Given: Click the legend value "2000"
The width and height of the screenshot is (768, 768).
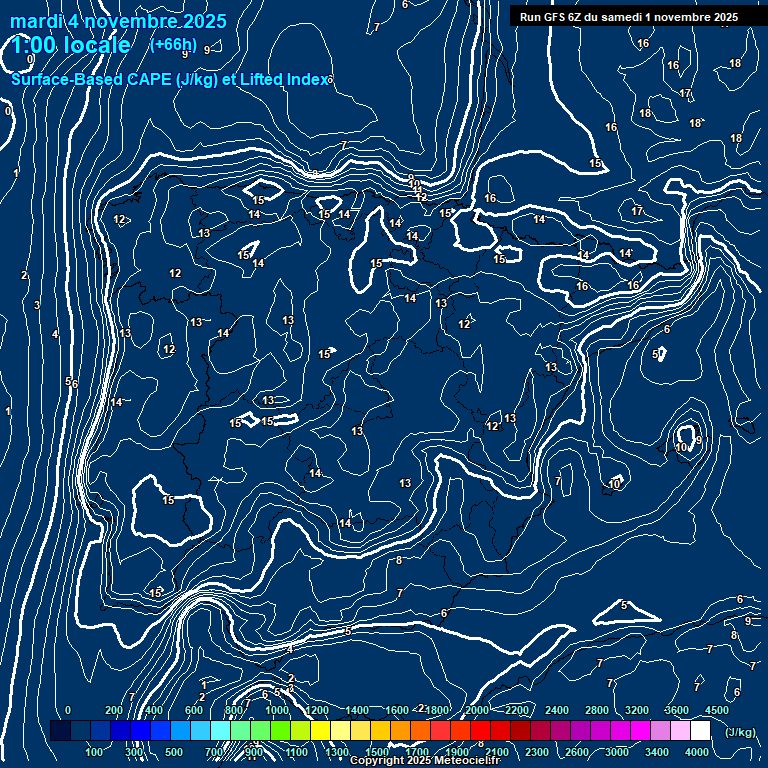Looking at the screenshot, I should click(477, 710).
